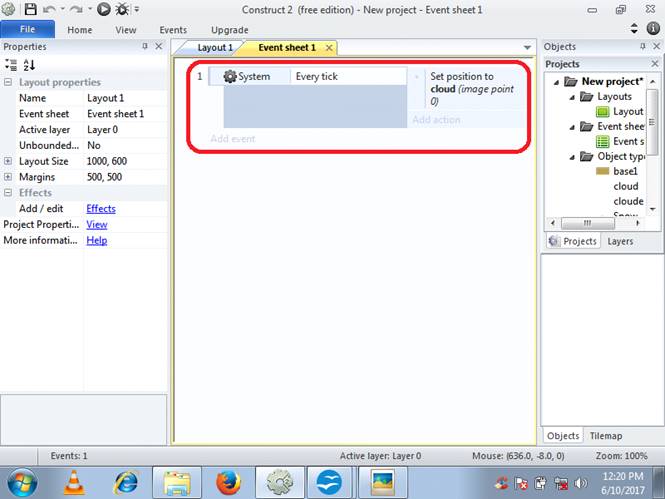Screen dimensions: 665x499
Task: Toggle ribbon minimize up-down arrows
Action: [634, 28]
